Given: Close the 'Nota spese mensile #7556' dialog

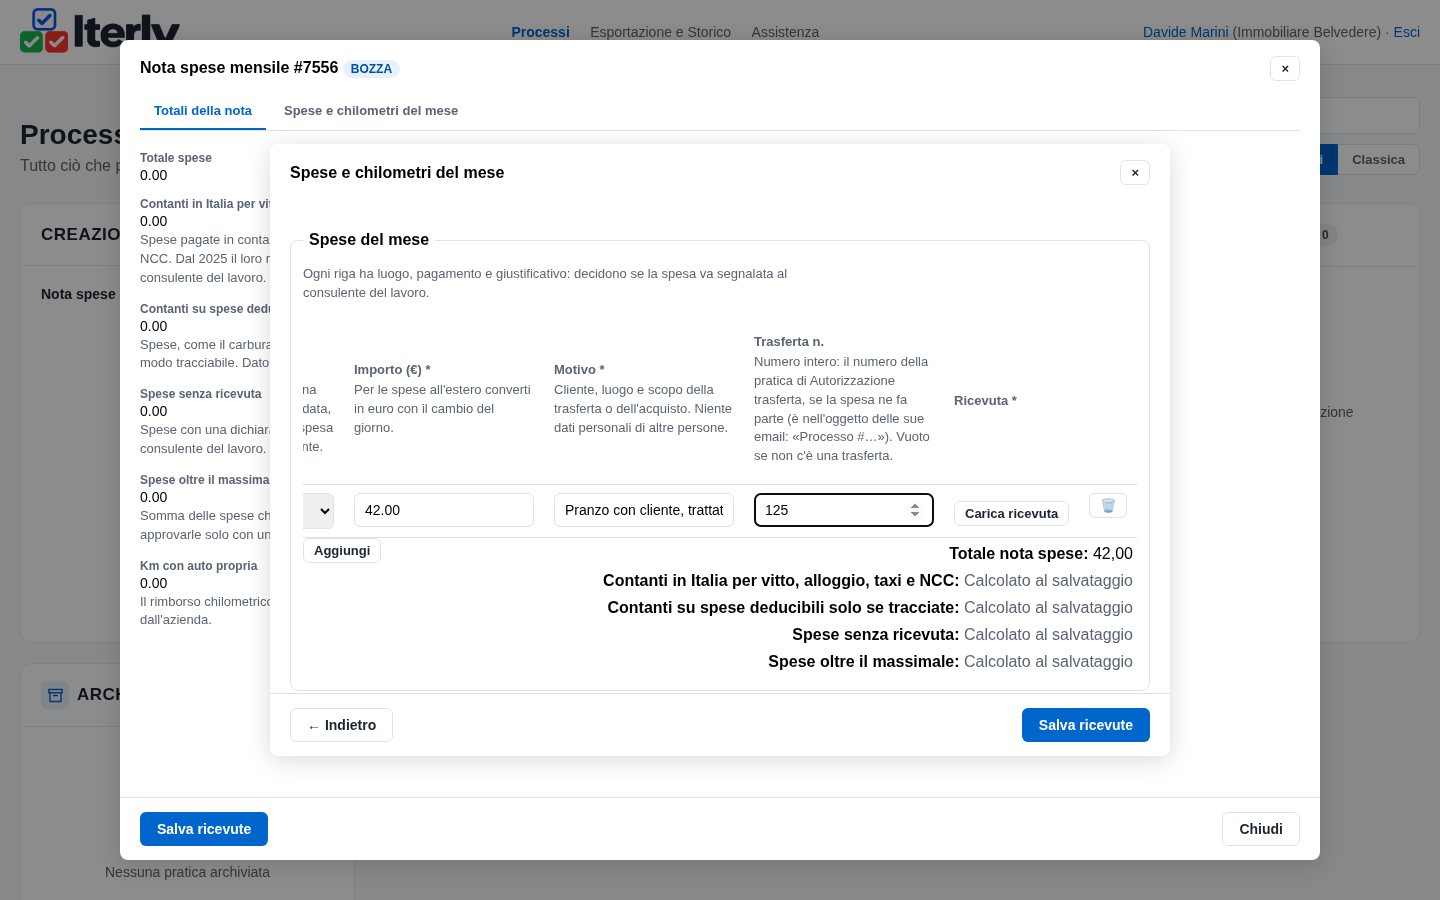Looking at the screenshot, I should pyautogui.click(x=1285, y=69).
